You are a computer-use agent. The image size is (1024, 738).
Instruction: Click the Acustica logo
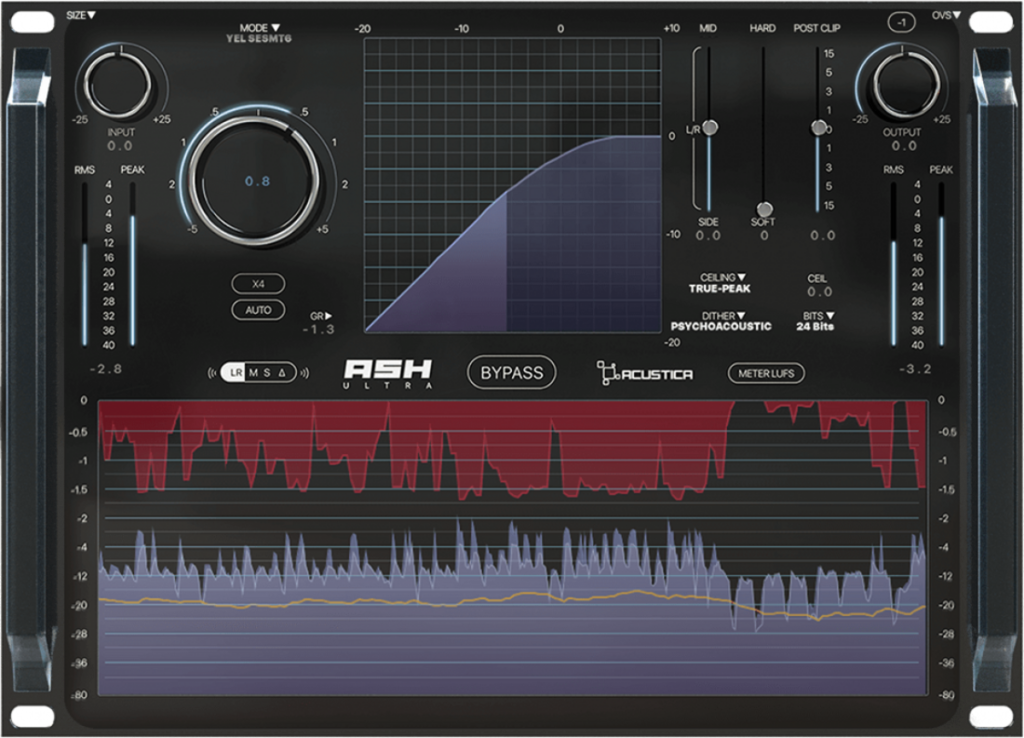(645, 373)
